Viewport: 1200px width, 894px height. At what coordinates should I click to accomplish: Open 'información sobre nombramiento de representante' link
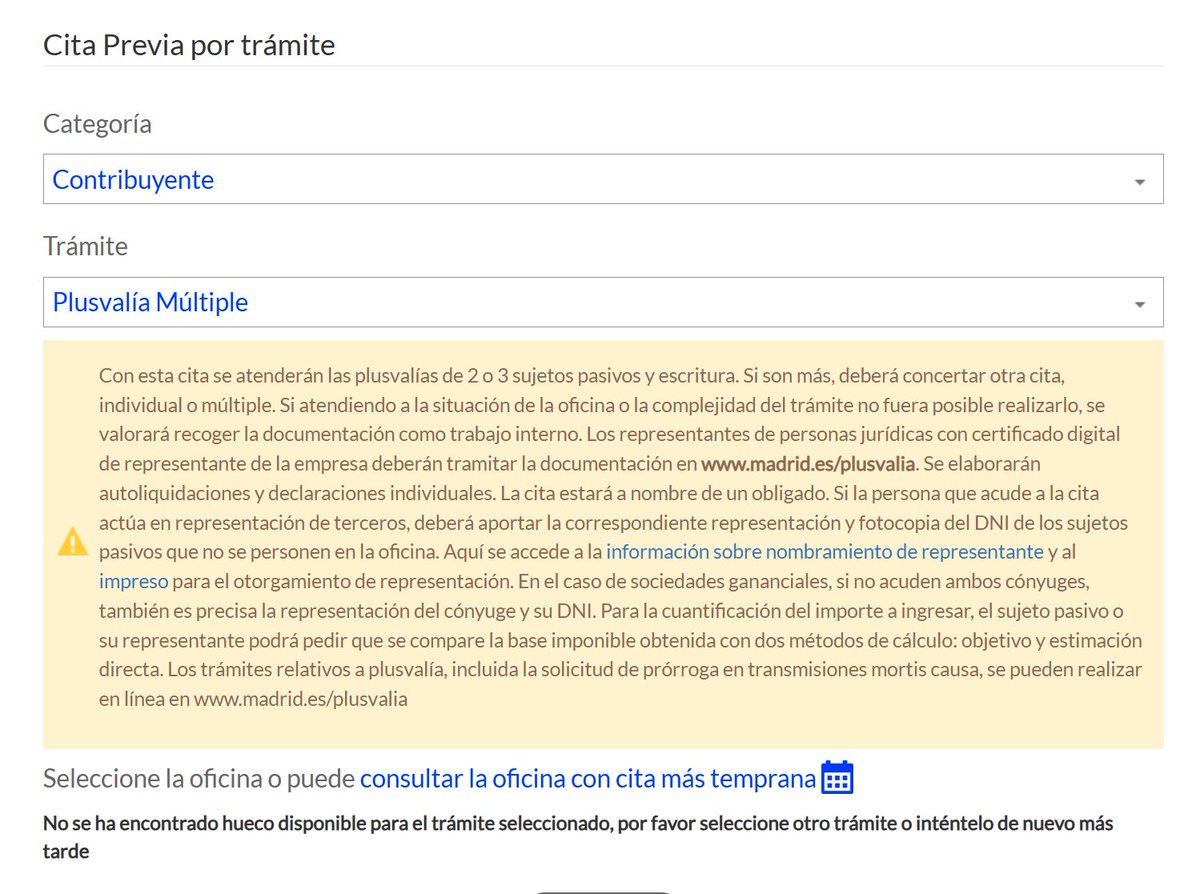[825, 551]
